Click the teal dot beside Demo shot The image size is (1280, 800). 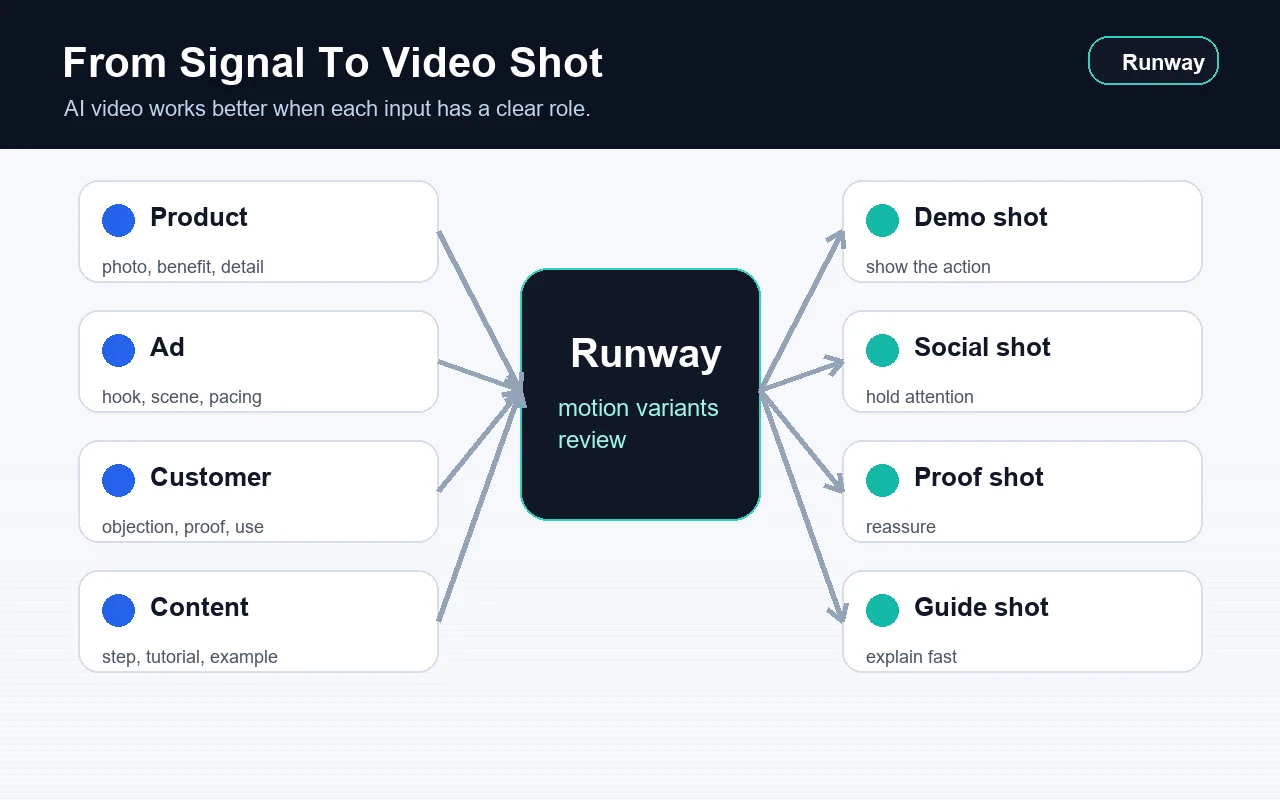(x=882, y=220)
